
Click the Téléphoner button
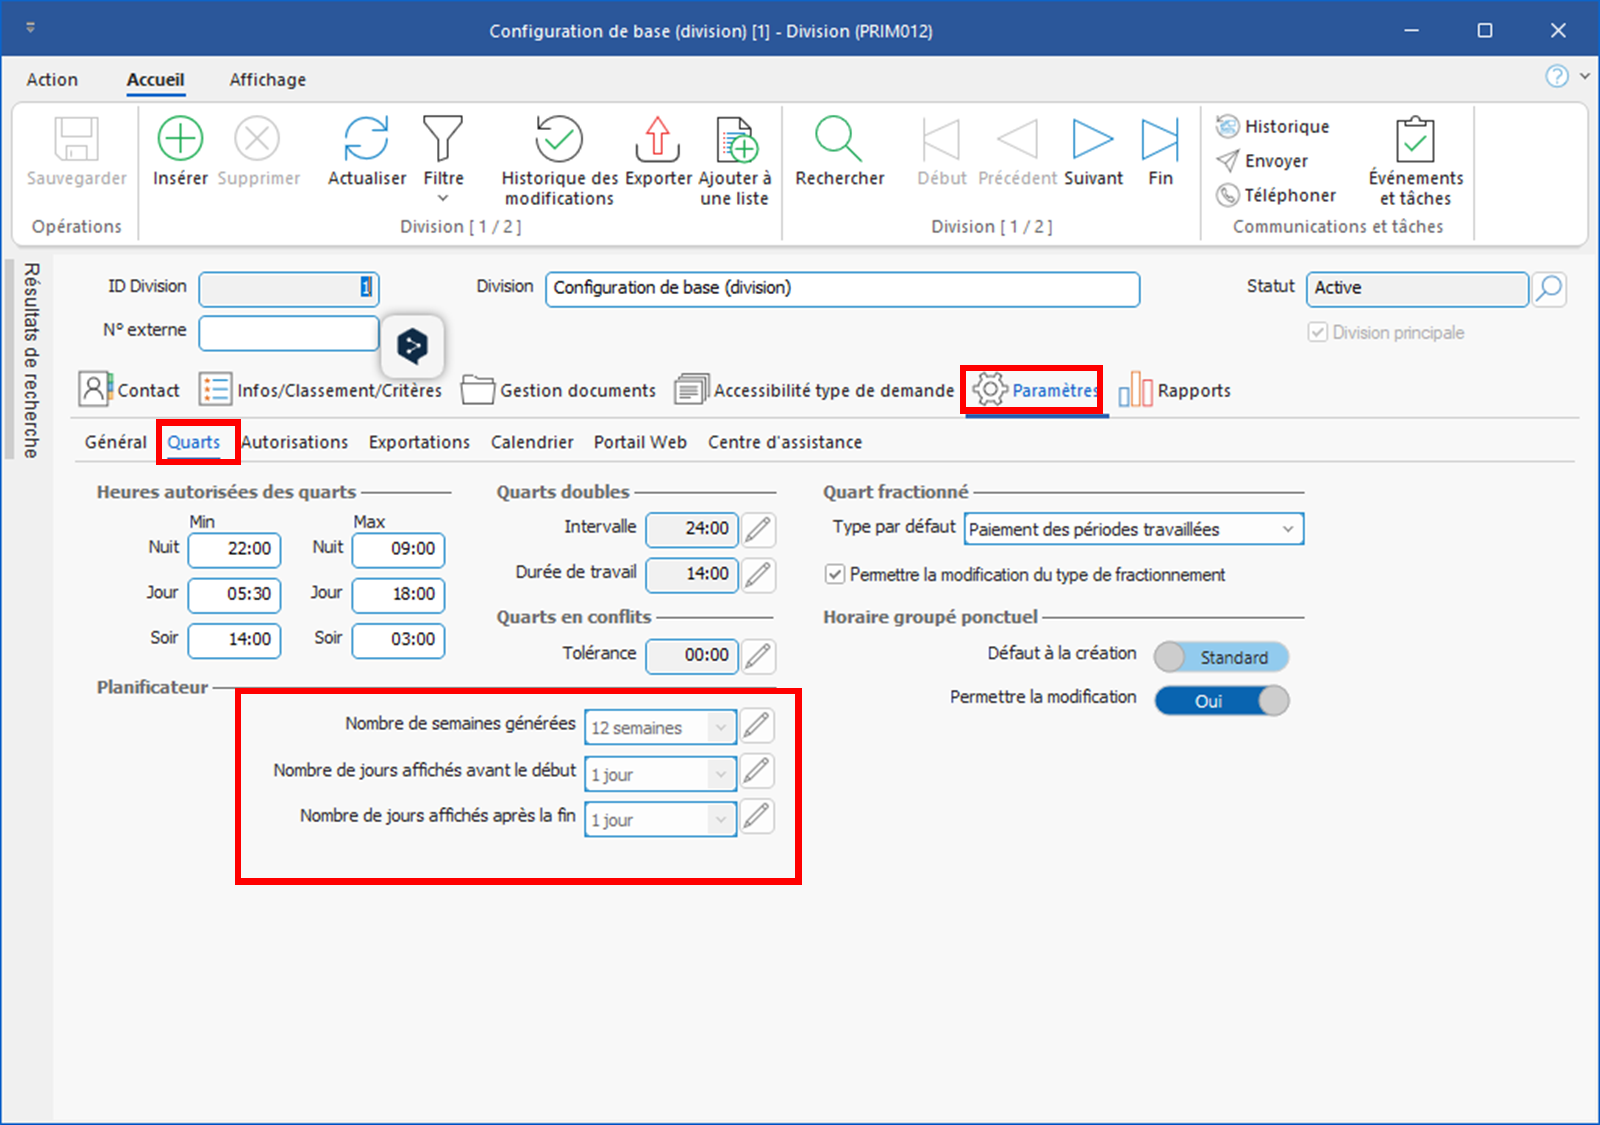coord(1276,195)
